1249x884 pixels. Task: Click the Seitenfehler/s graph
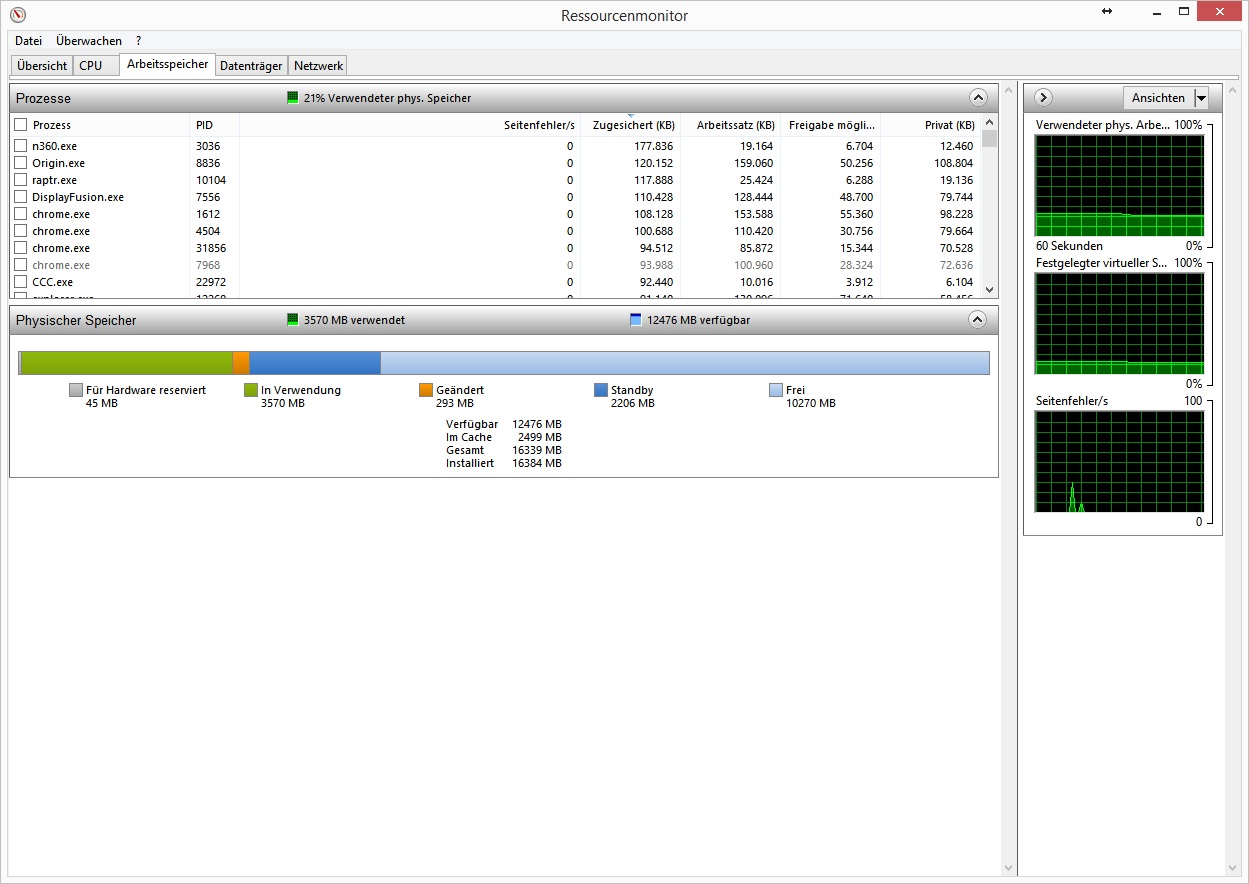(1119, 461)
